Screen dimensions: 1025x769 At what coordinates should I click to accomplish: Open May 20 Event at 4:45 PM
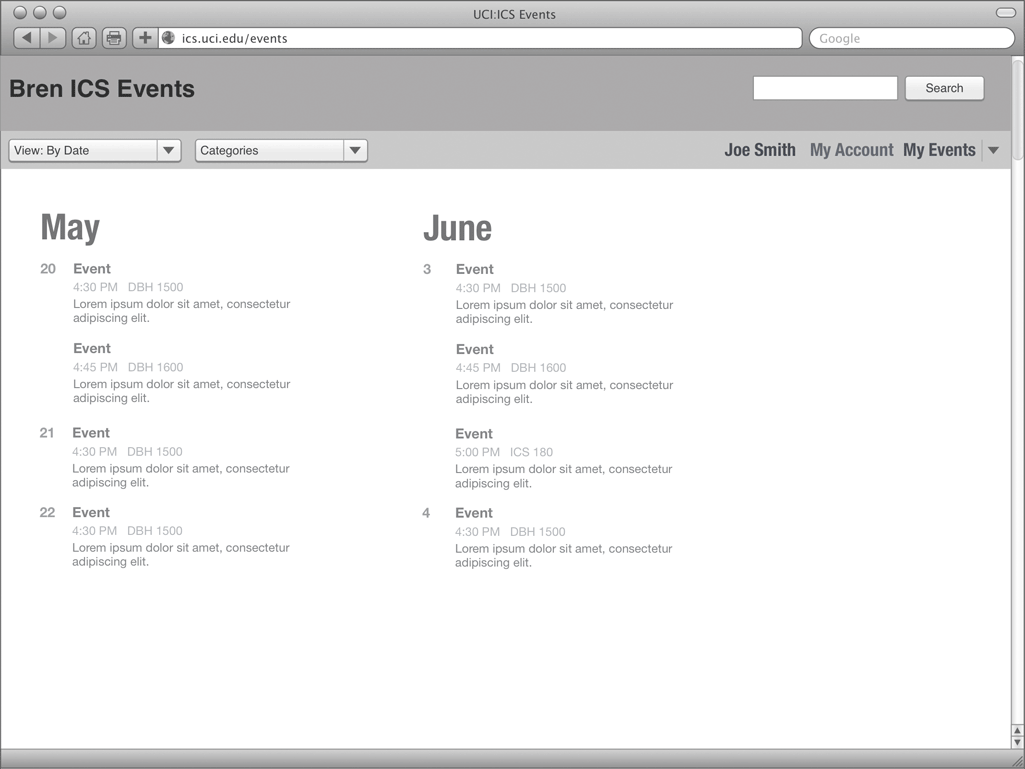pos(92,349)
